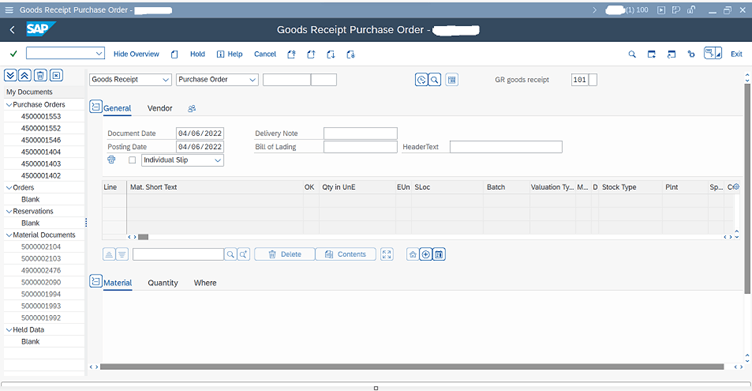Collapse all nodes in the overview tree

click(x=25, y=75)
